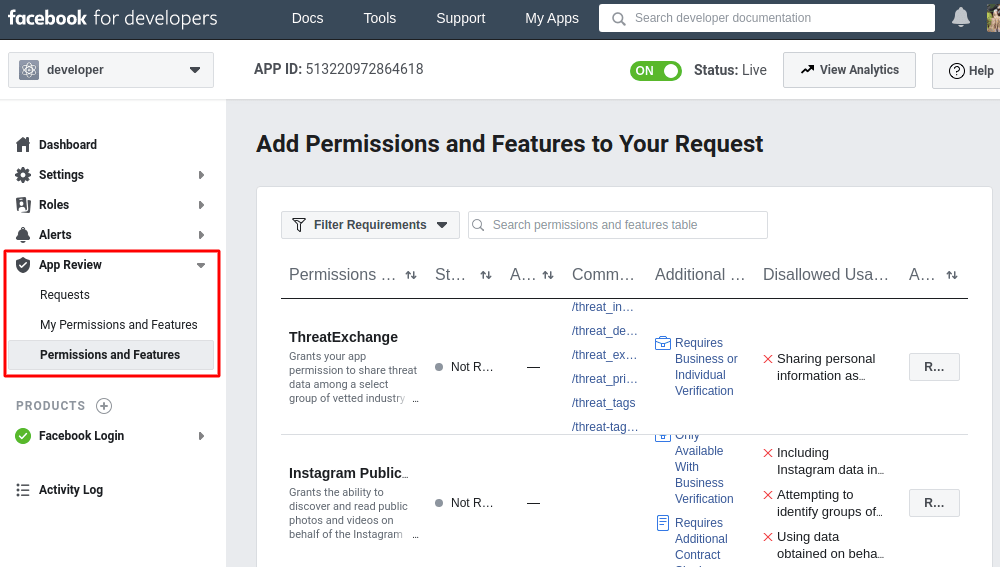The width and height of the screenshot is (1000, 567).
Task: Click the View Analytics button
Action: click(849, 70)
